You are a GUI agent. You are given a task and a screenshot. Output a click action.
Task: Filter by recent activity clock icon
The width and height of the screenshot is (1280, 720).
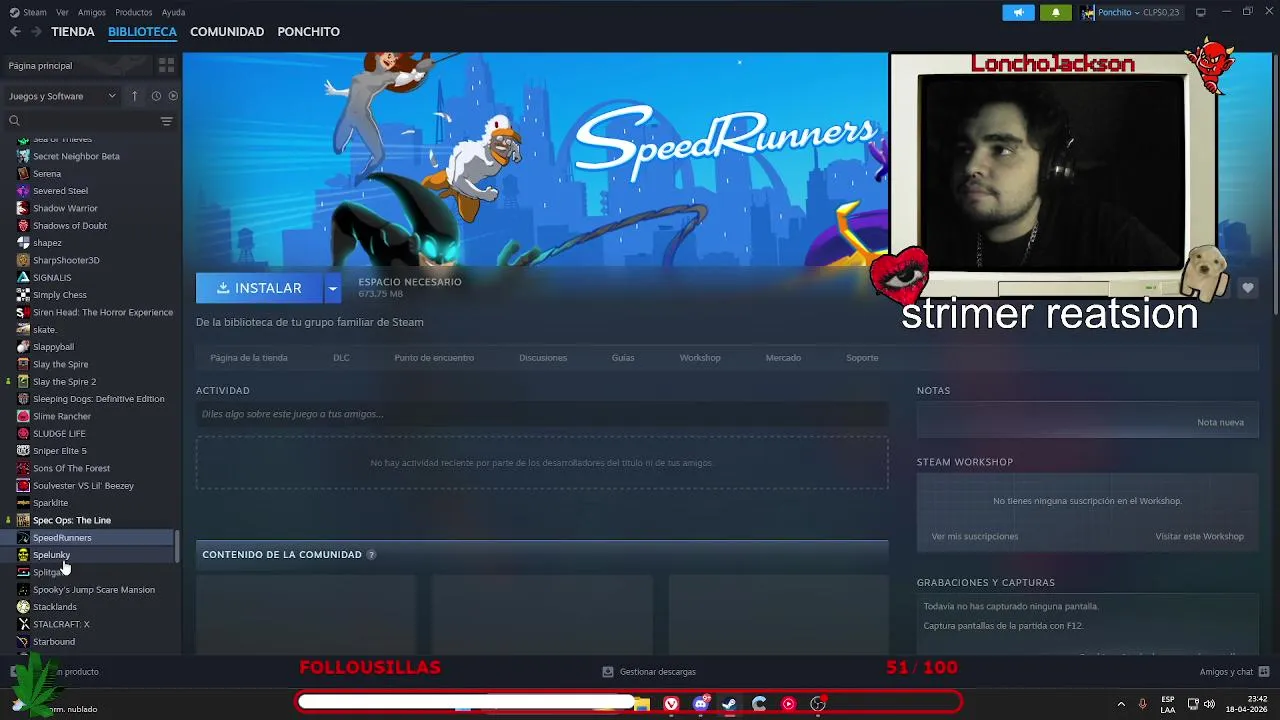click(156, 96)
